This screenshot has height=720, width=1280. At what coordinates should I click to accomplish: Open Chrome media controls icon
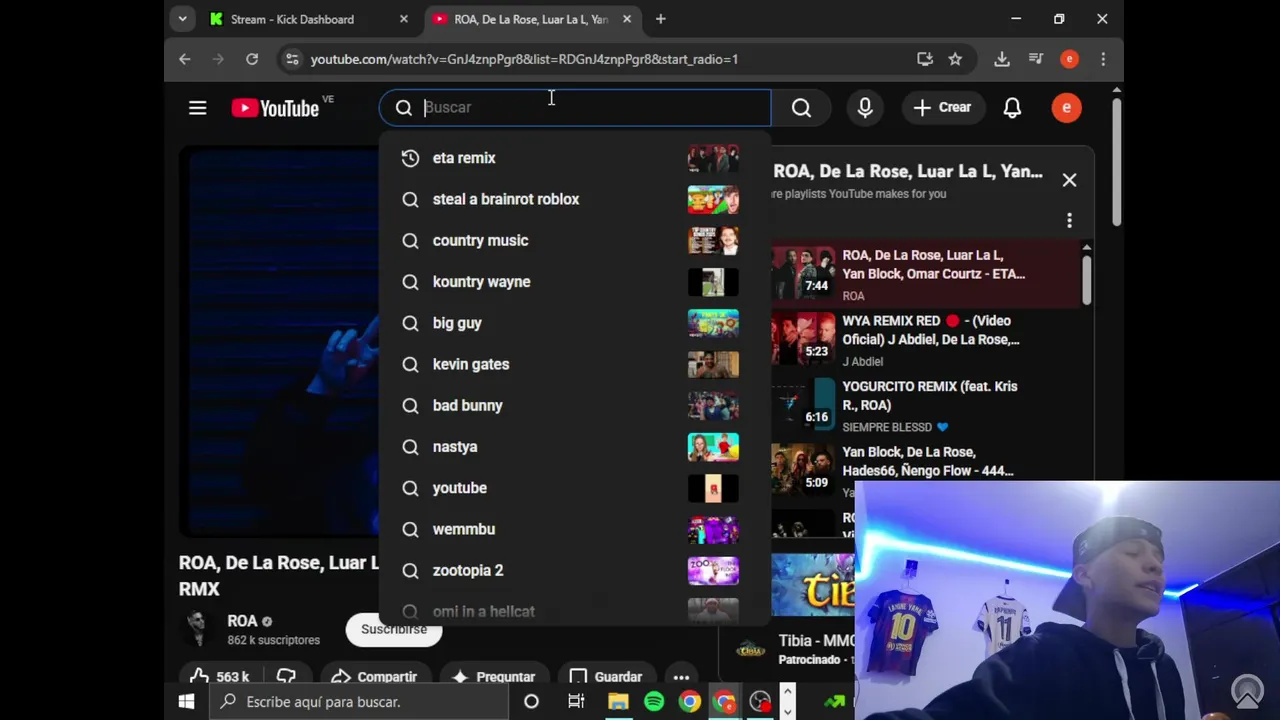1036,59
